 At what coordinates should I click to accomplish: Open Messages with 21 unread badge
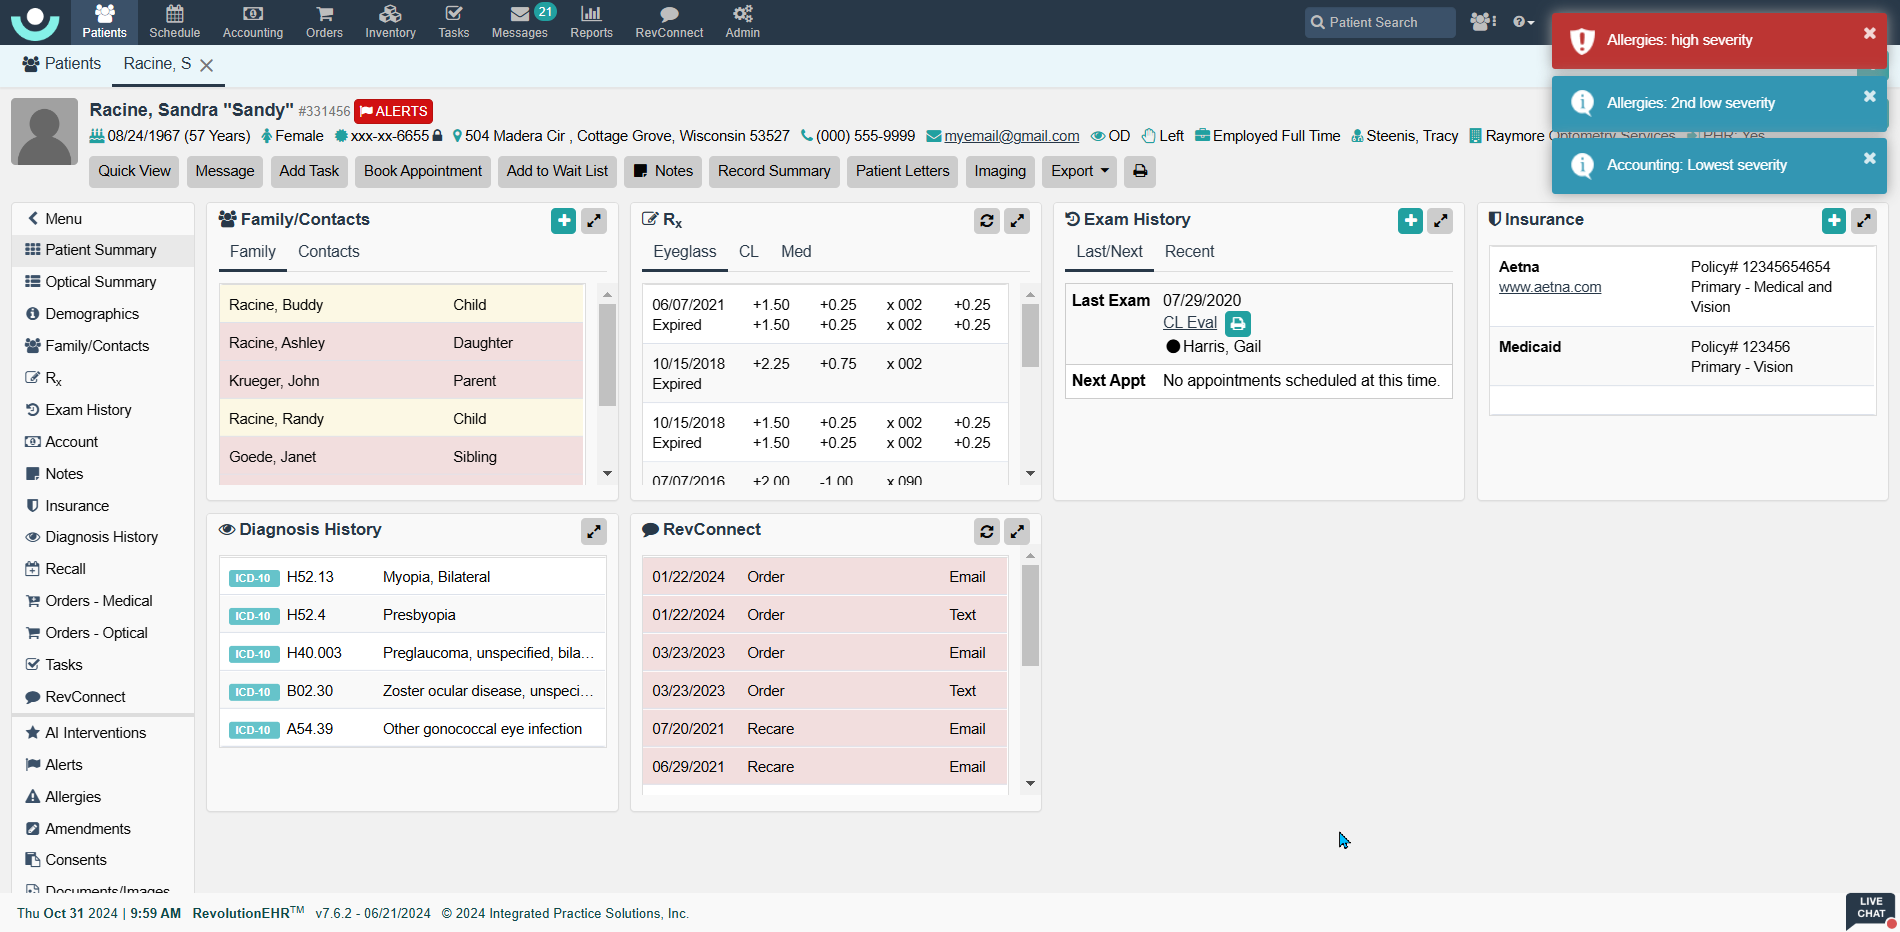pos(519,21)
